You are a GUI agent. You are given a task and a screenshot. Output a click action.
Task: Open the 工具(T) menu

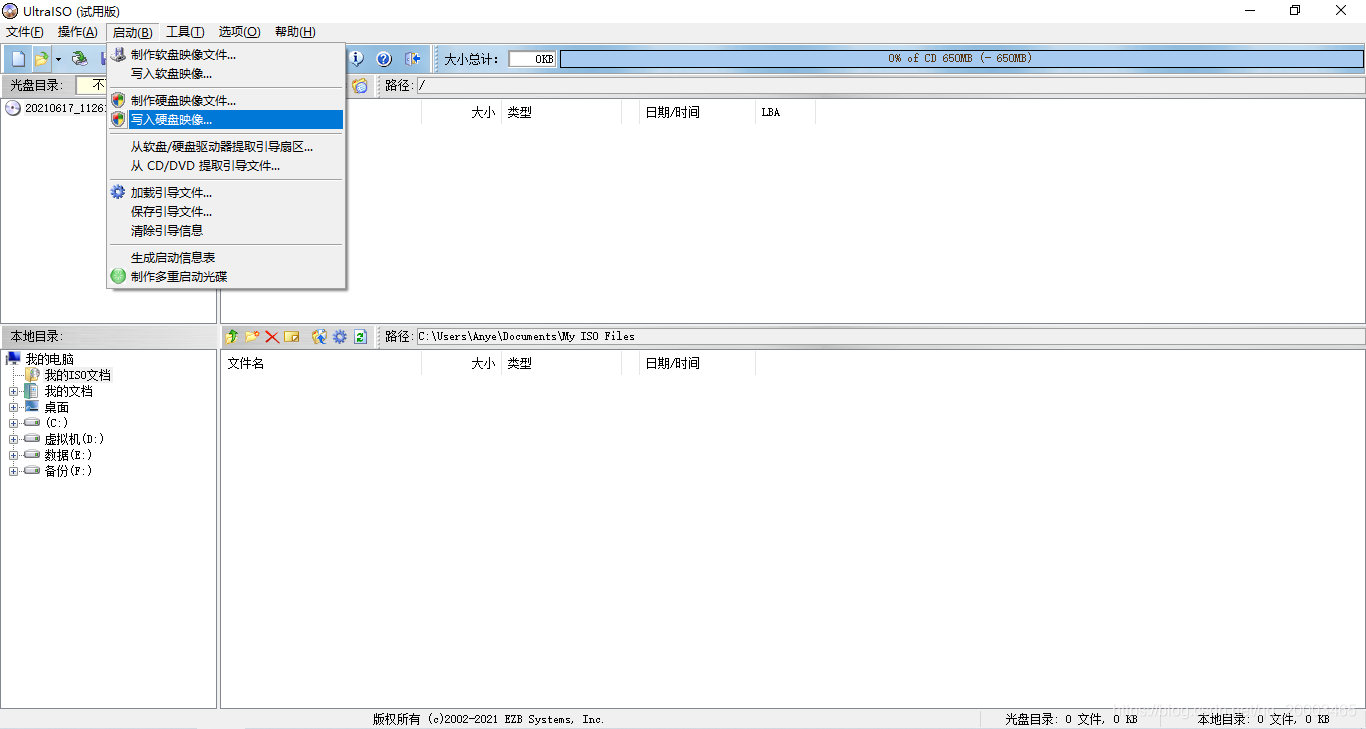point(185,32)
